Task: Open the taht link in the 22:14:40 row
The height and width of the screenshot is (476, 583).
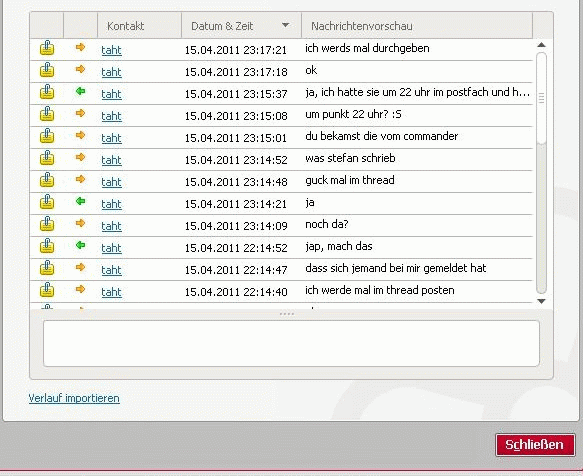Action: pyautogui.click(x=111, y=291)
